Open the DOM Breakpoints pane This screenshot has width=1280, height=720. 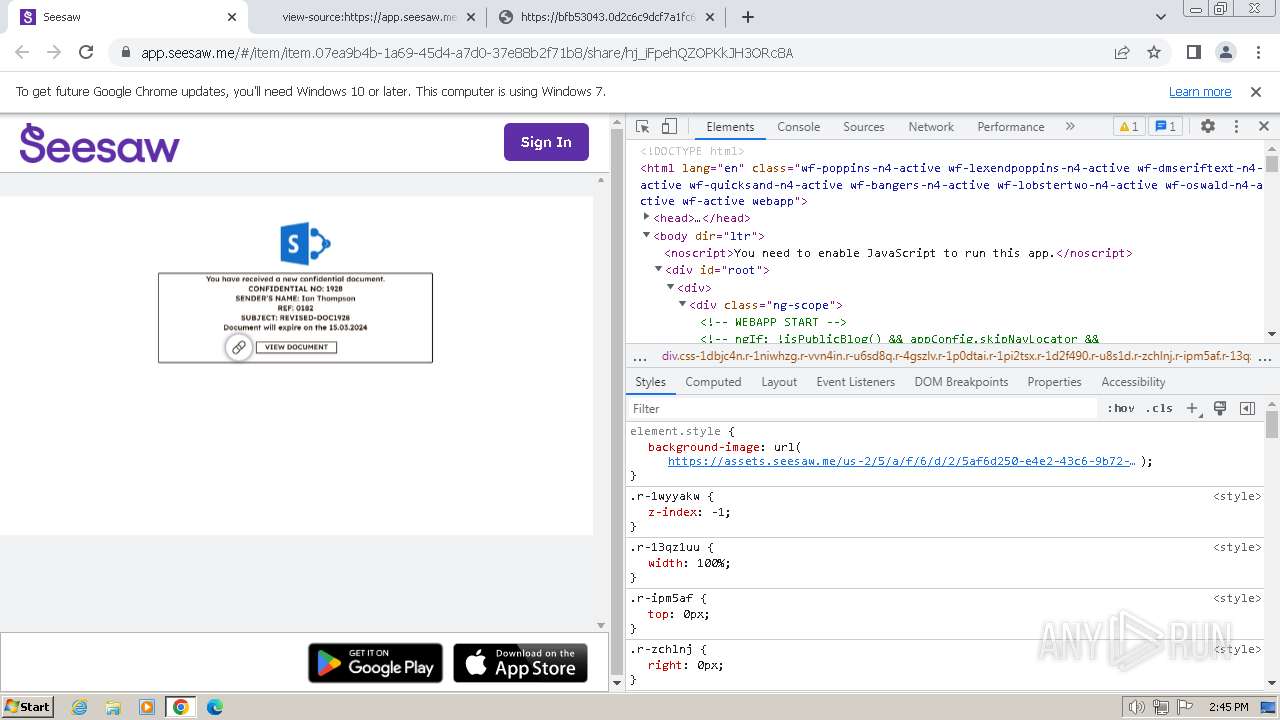962,382
